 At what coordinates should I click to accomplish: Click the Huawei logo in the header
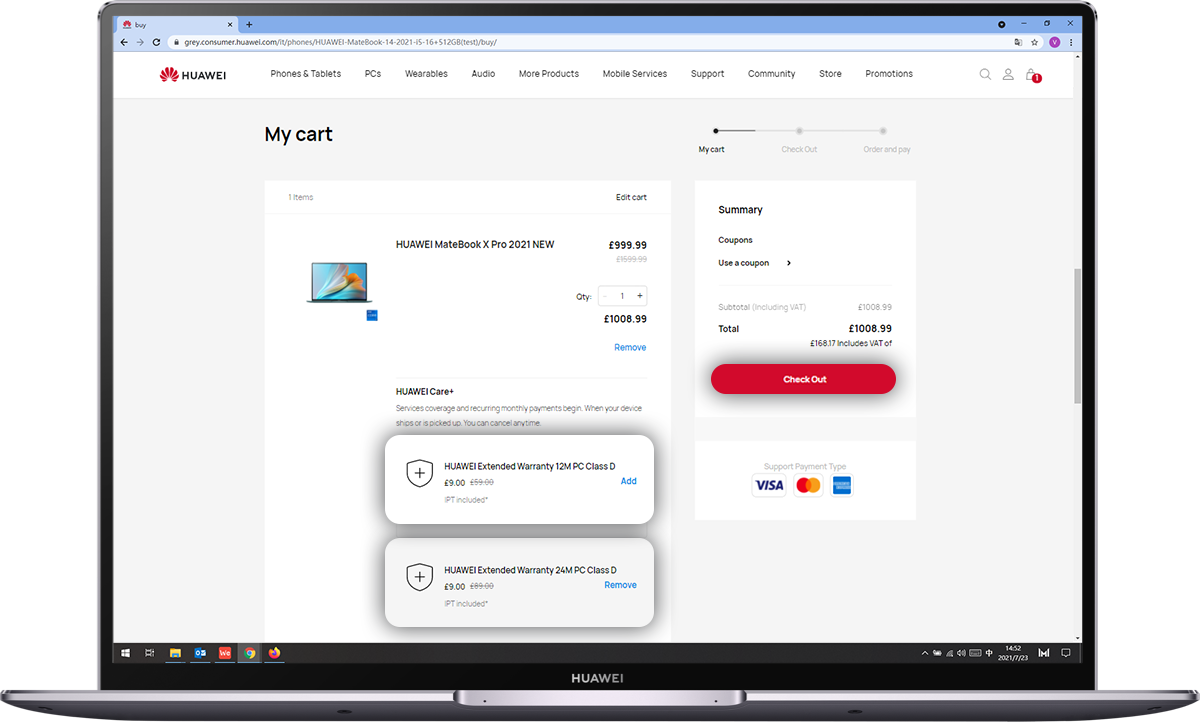[x=192, y=74]
